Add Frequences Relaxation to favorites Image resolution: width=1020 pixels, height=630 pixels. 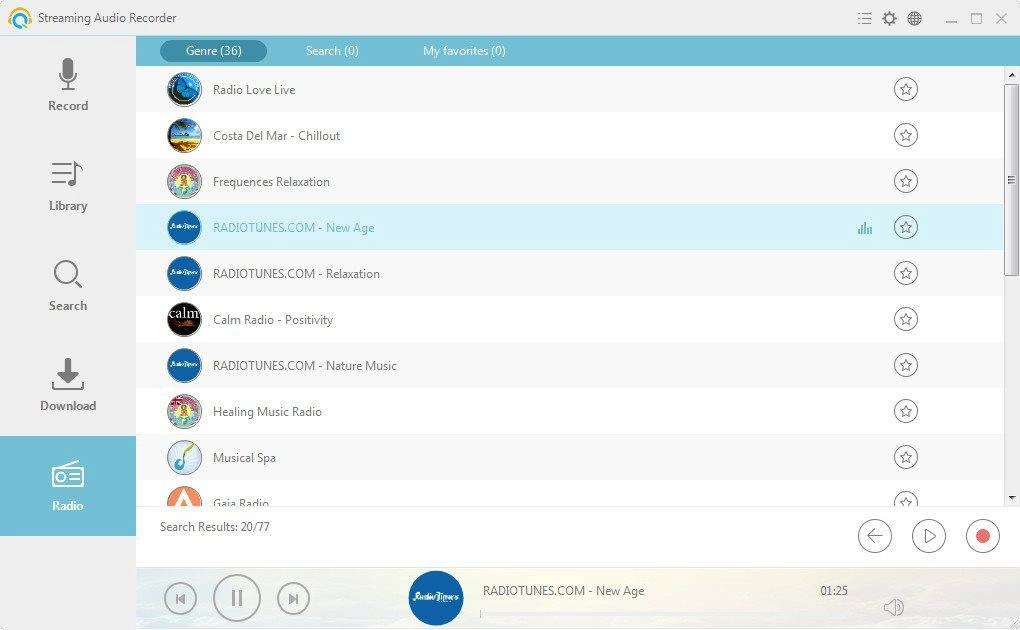pos(906,181)
